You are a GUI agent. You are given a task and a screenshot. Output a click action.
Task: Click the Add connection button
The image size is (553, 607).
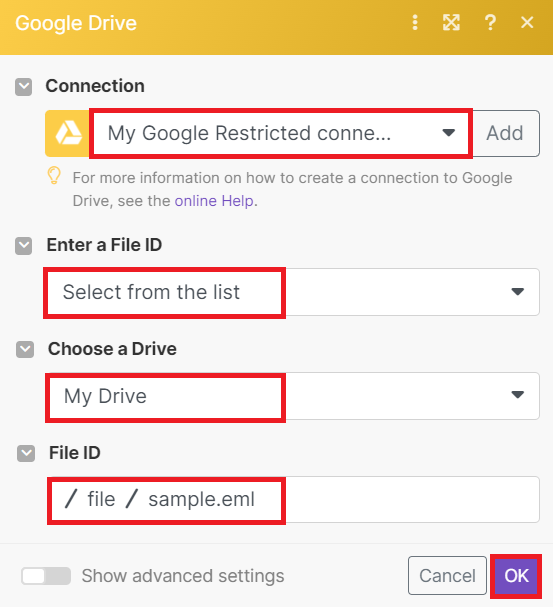coord(505,133)
